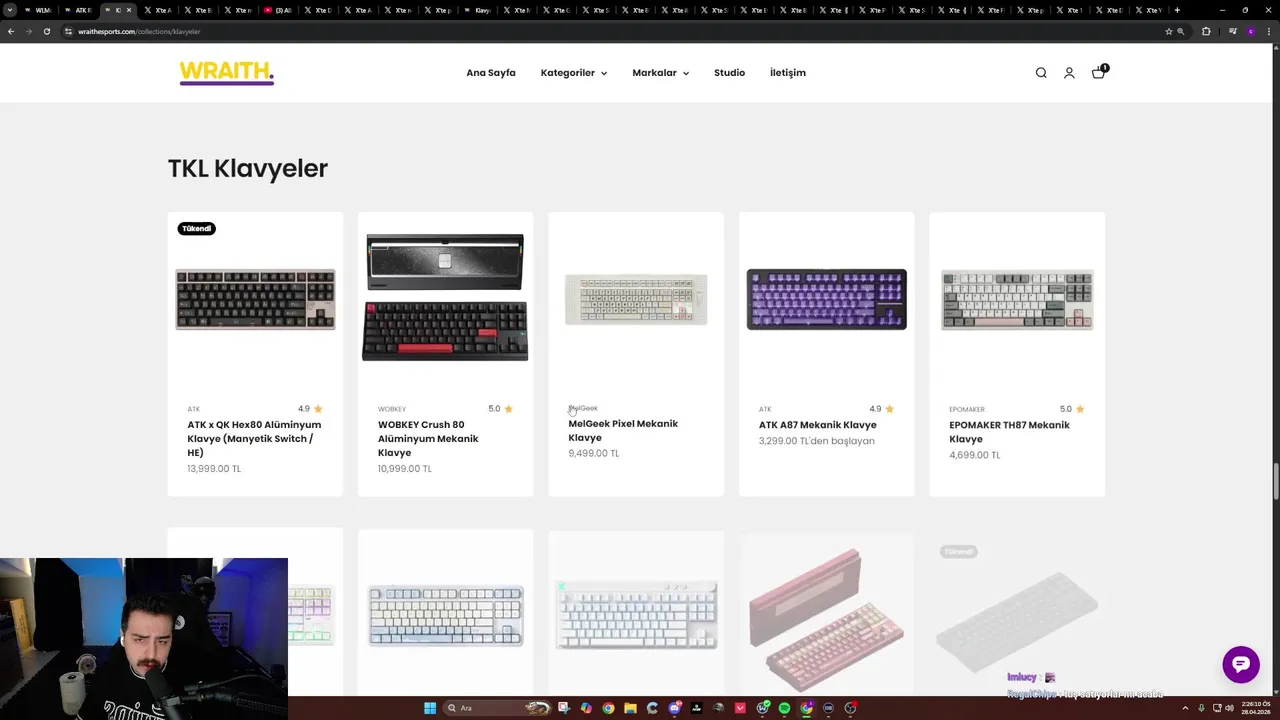Viewport: 1280px width, 720px height.
Task: Open Spotify from the taskbar
Action: point(784,708)
